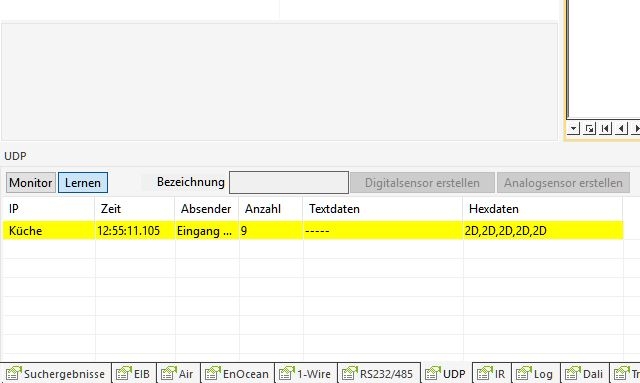Click the expand-to-corner arrow icon
Viewport: 640px width, 383px height.
coord(589,129)
